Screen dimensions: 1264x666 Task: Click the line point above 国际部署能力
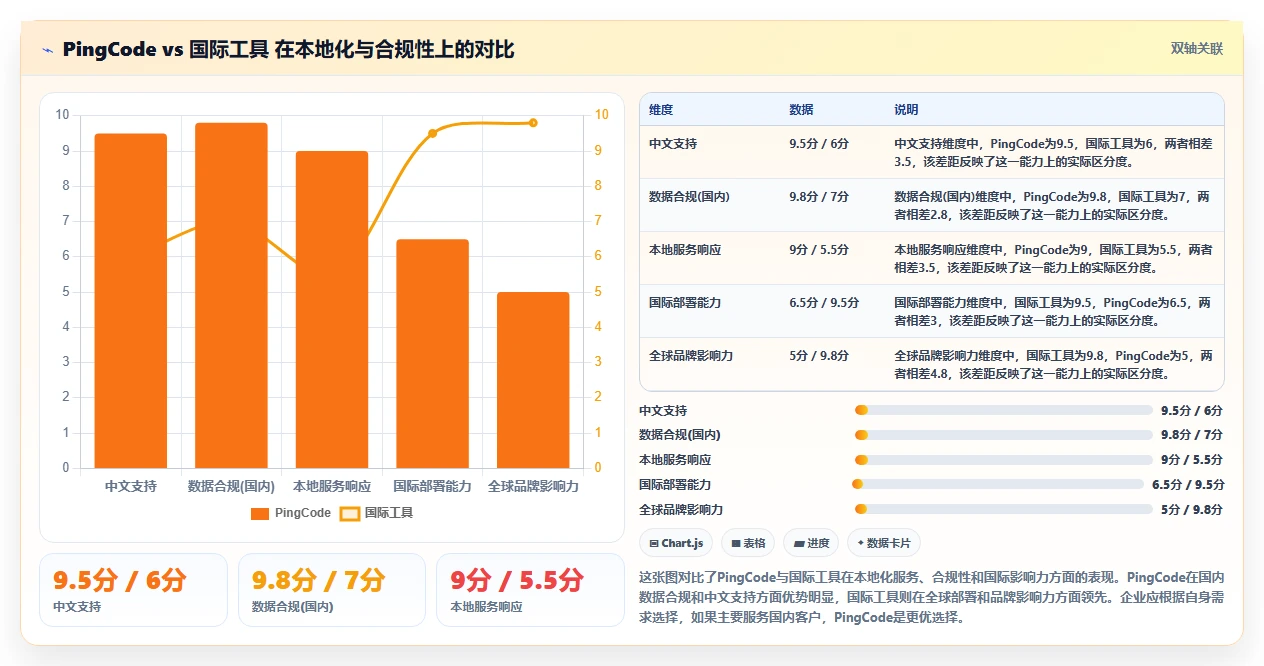[x=432, y=133]
